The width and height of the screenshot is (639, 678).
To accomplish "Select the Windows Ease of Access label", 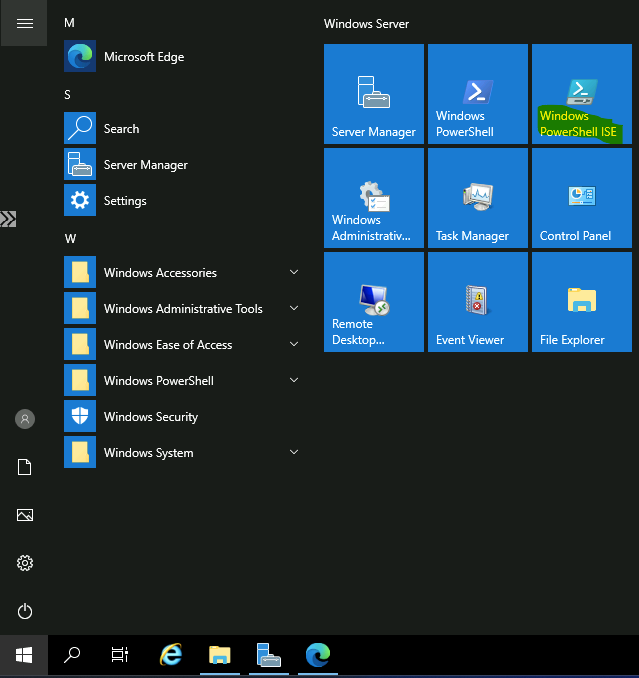I will [168, 345].
